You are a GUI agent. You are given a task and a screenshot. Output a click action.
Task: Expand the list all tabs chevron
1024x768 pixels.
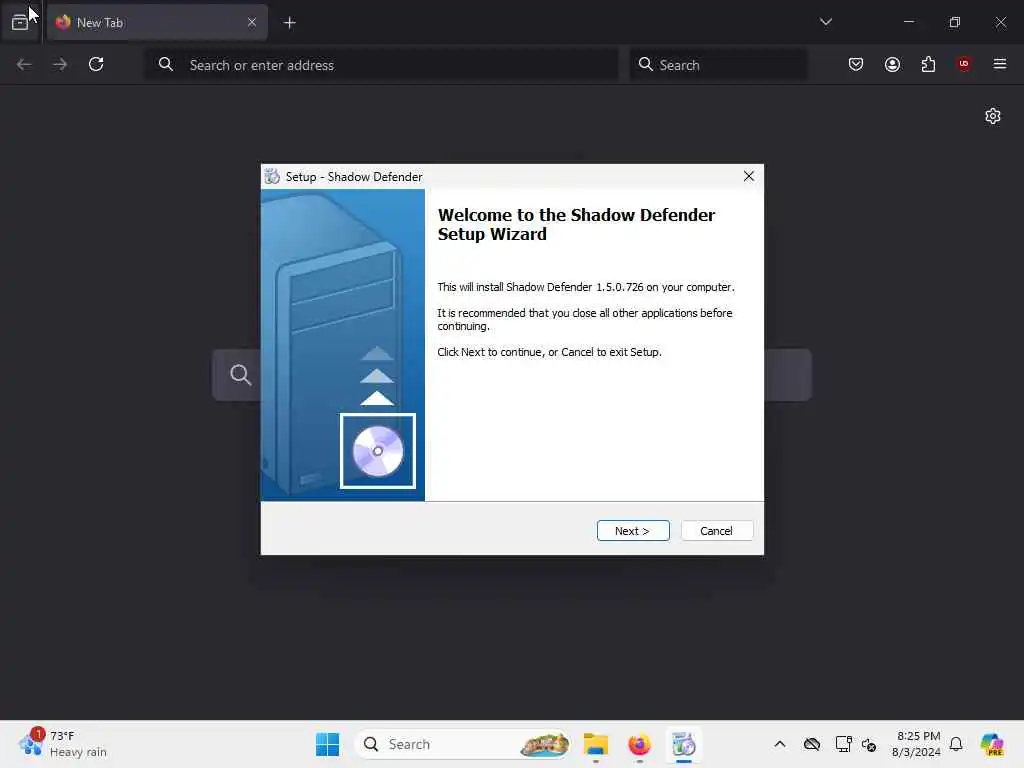[x=825, y=22]
